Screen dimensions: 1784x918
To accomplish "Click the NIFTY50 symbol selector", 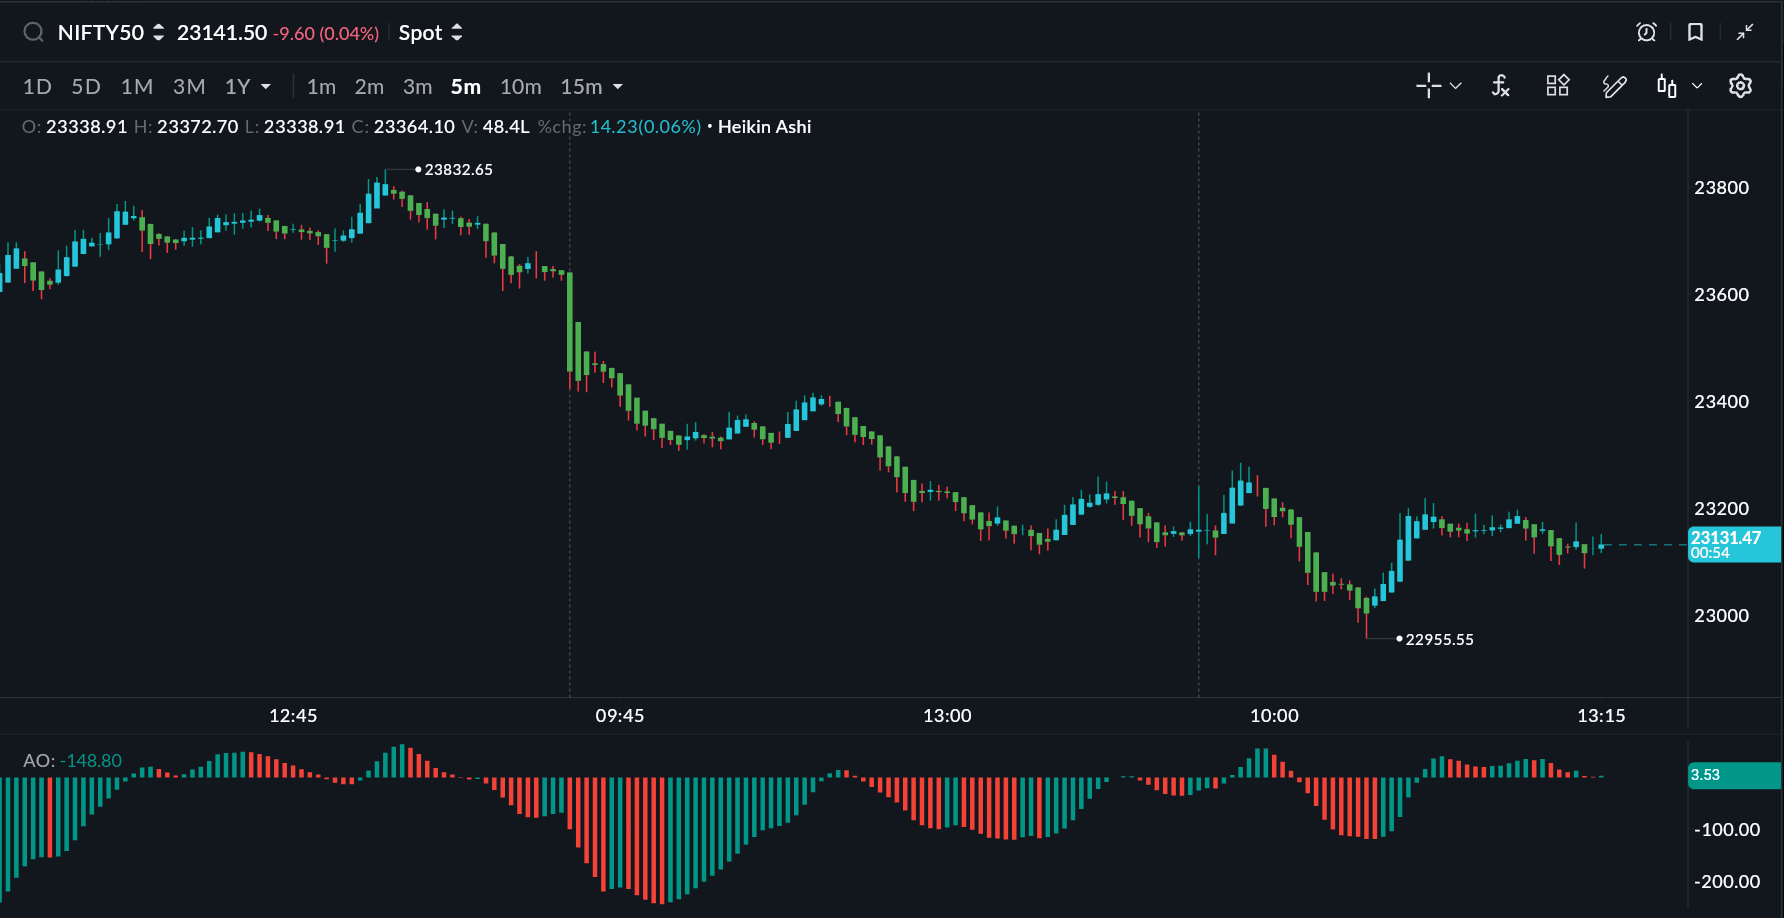I will pos(110,33).
